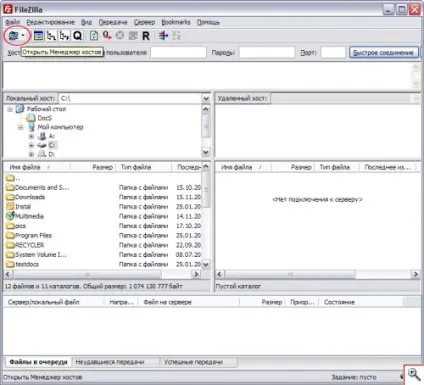Image resolution: width=424 pixels, height=385 pixels.
Task: Open the Редактирование menu
Action: click(x=51, y=22)
